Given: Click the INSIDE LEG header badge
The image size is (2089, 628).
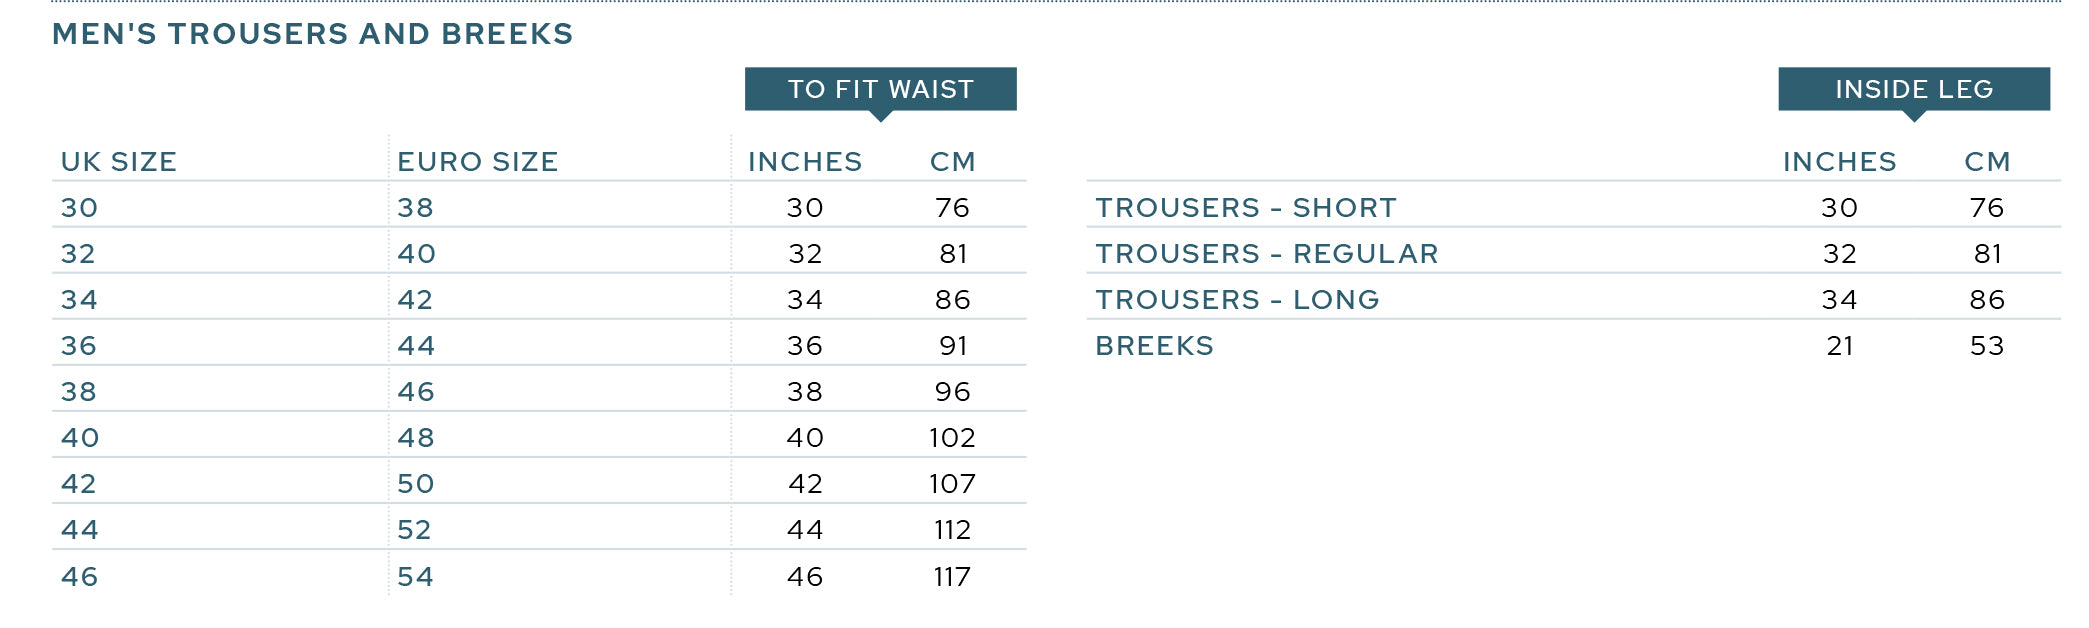Looking at the screenshot, I should pos(1914,90).
